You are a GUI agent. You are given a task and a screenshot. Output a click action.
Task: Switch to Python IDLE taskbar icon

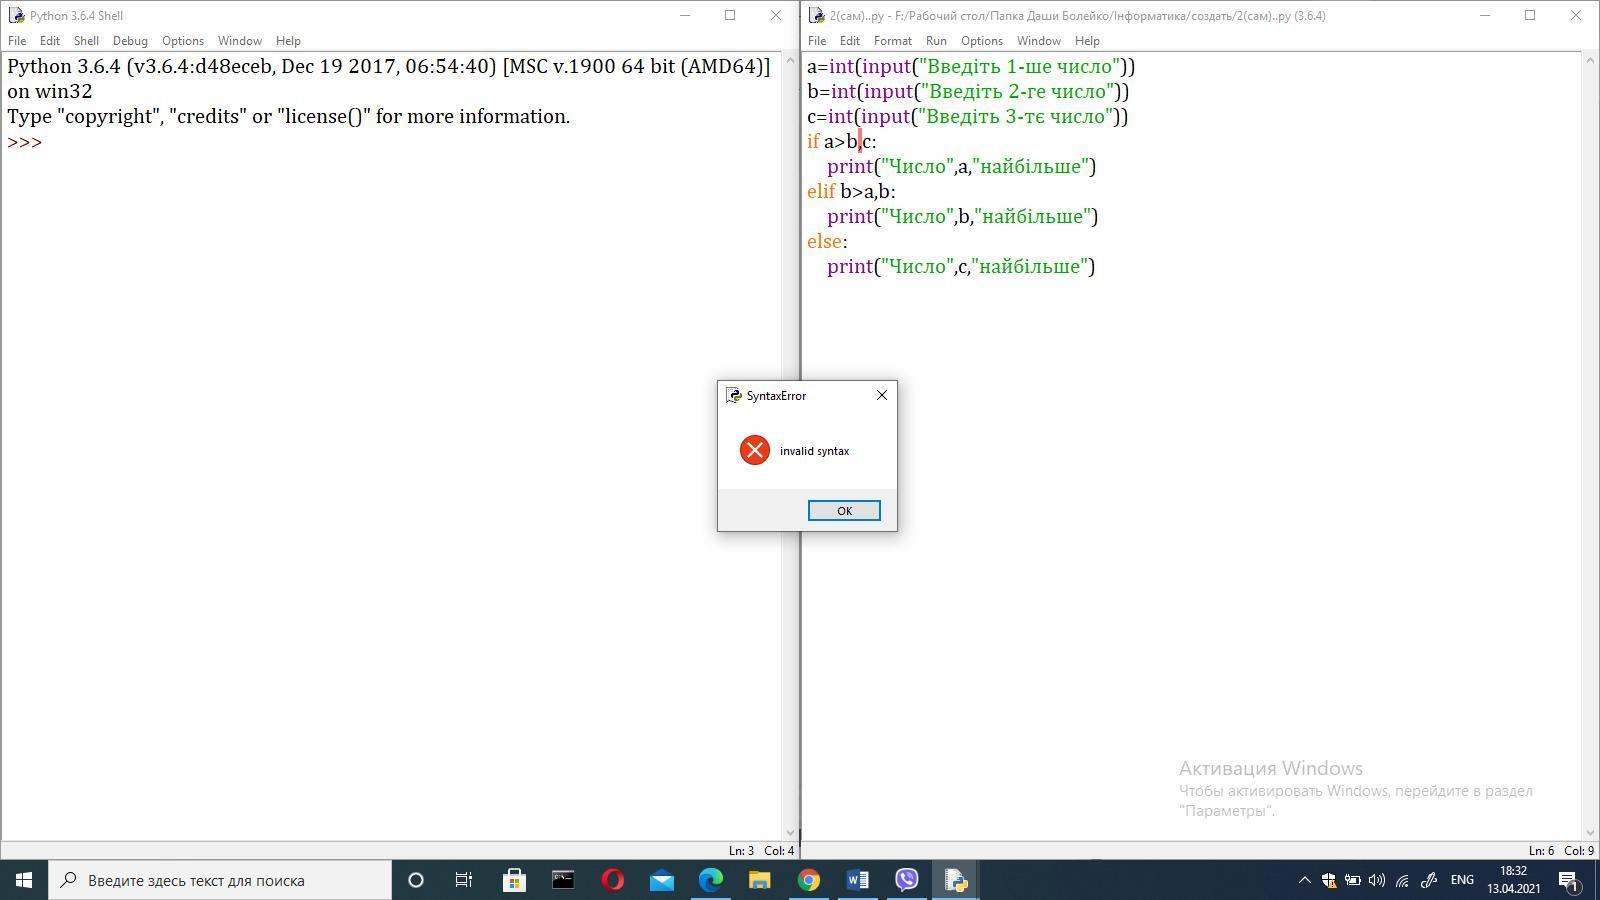(x=955, y=880)
